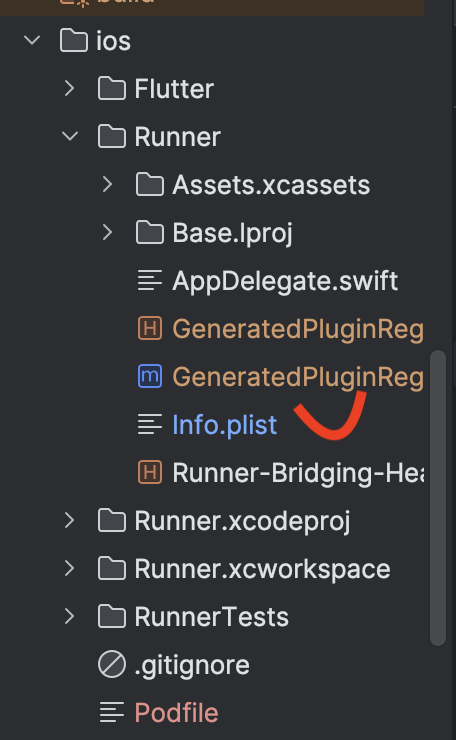Collapse the ios folder chevron

click(32, 41)
